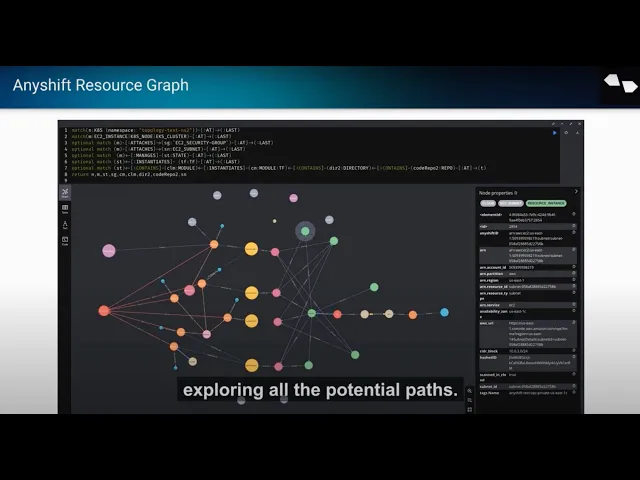
Task: Place cursor on query line 1 'match(n:K8S'
Action: point(156,130)
